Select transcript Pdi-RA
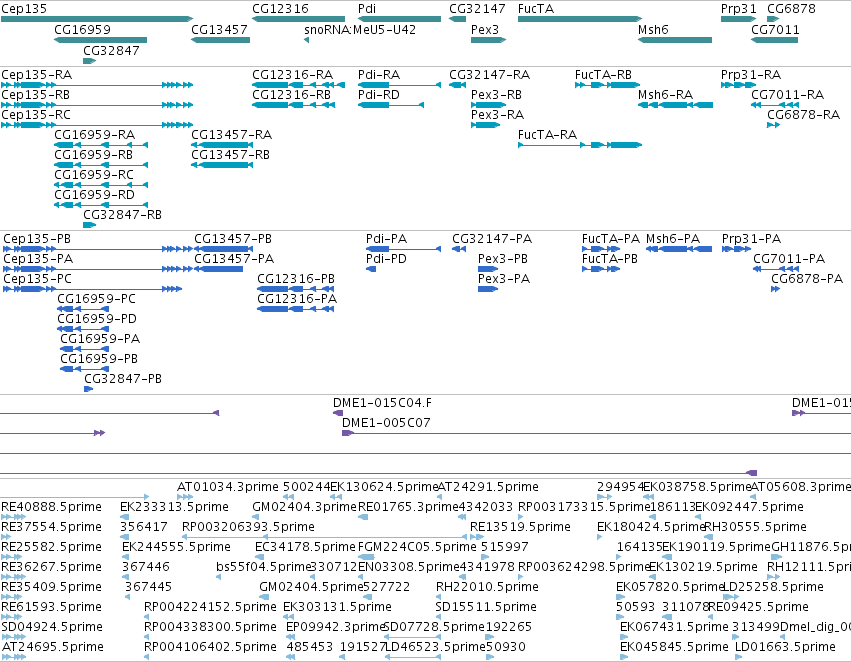Viewport: 851px width, 662px height. pos(379,75)
